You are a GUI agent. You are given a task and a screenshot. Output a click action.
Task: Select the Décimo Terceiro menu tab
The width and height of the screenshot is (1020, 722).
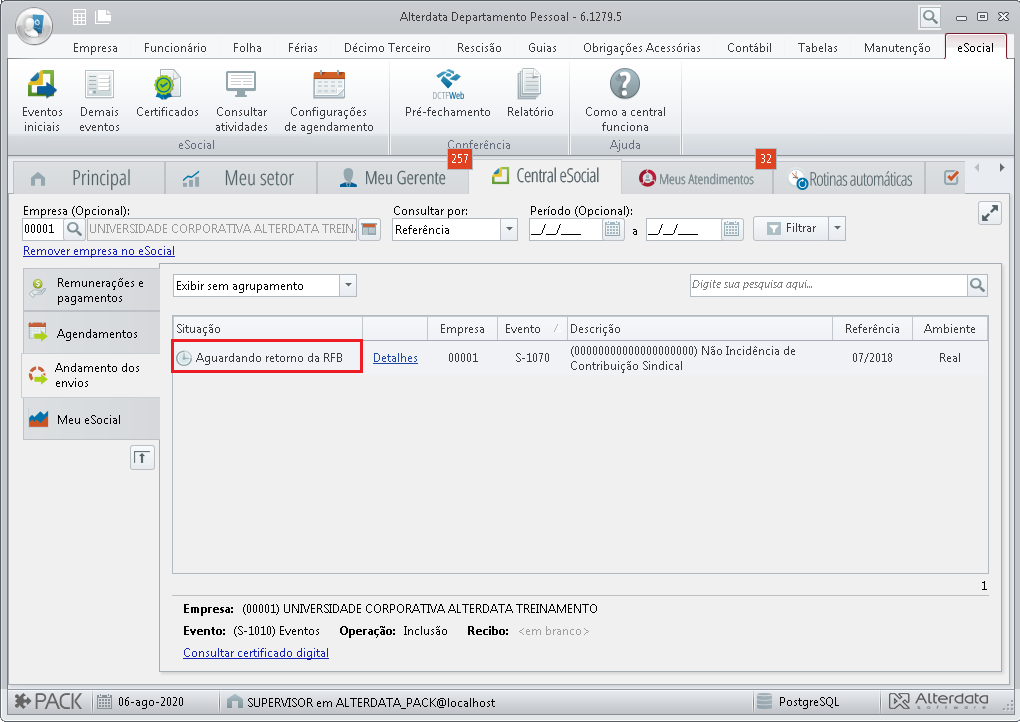coord(387,47)
